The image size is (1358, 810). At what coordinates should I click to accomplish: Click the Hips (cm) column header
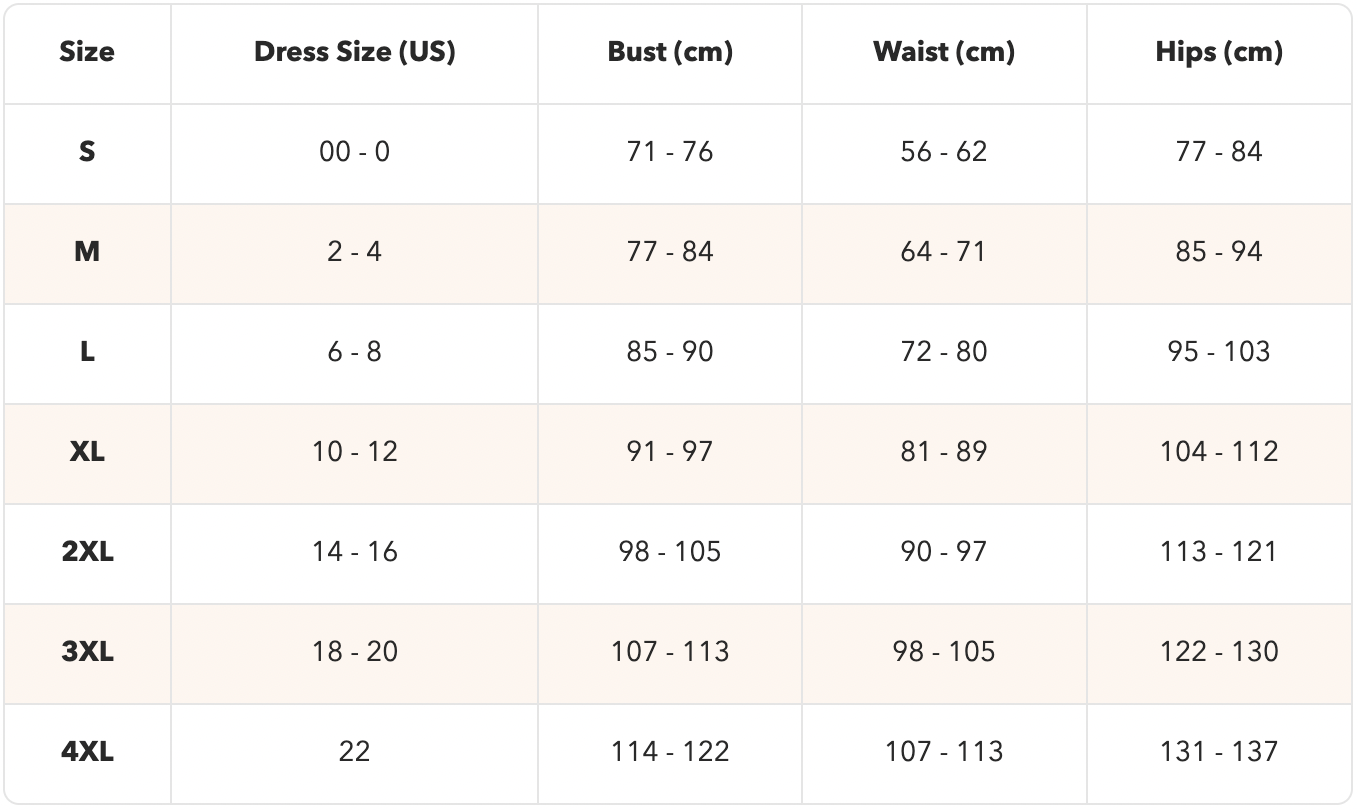click(1218, 52)
